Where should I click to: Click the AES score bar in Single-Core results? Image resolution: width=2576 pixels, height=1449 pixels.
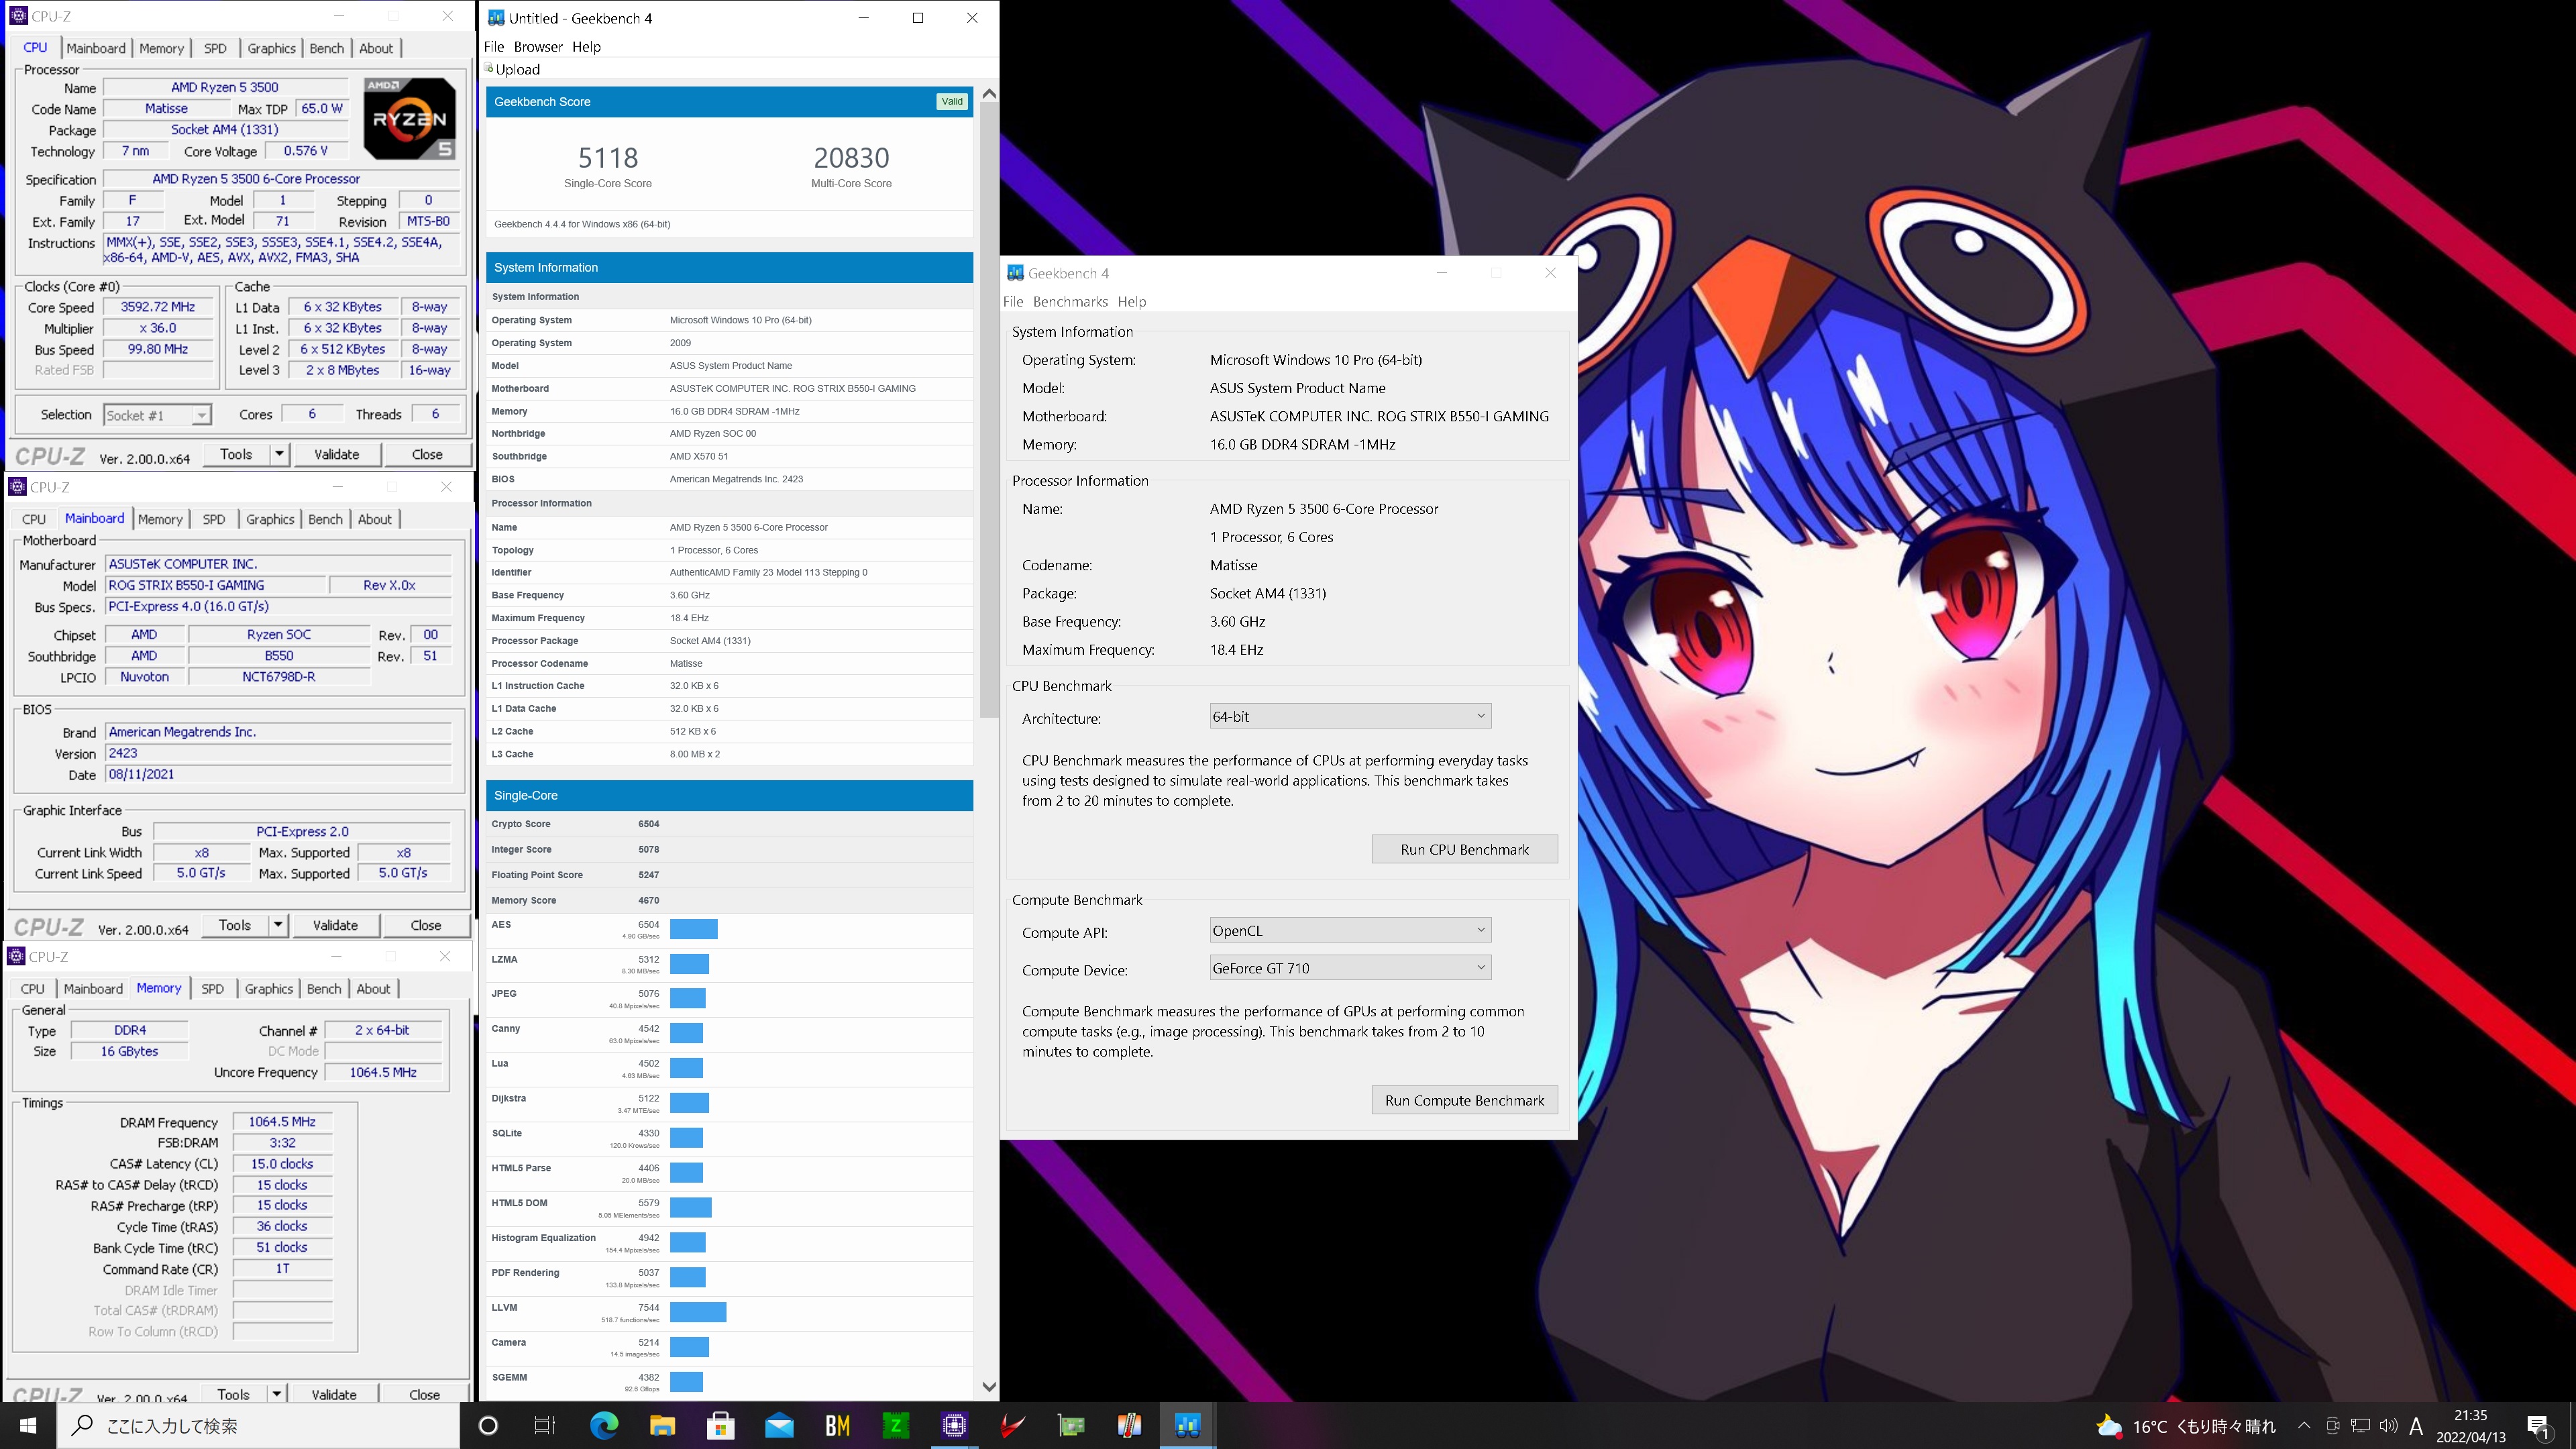[x=694, y=929]
